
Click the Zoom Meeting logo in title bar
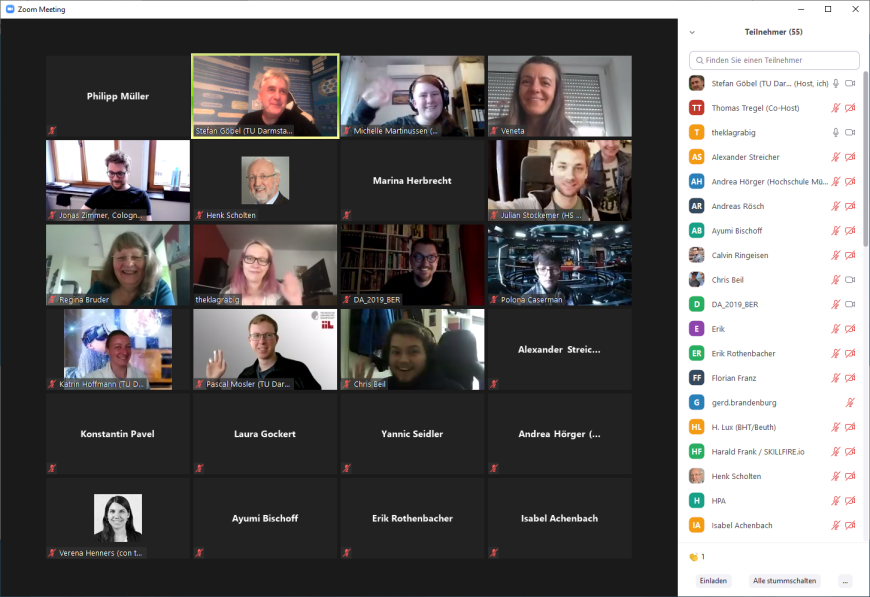point(10,9)
